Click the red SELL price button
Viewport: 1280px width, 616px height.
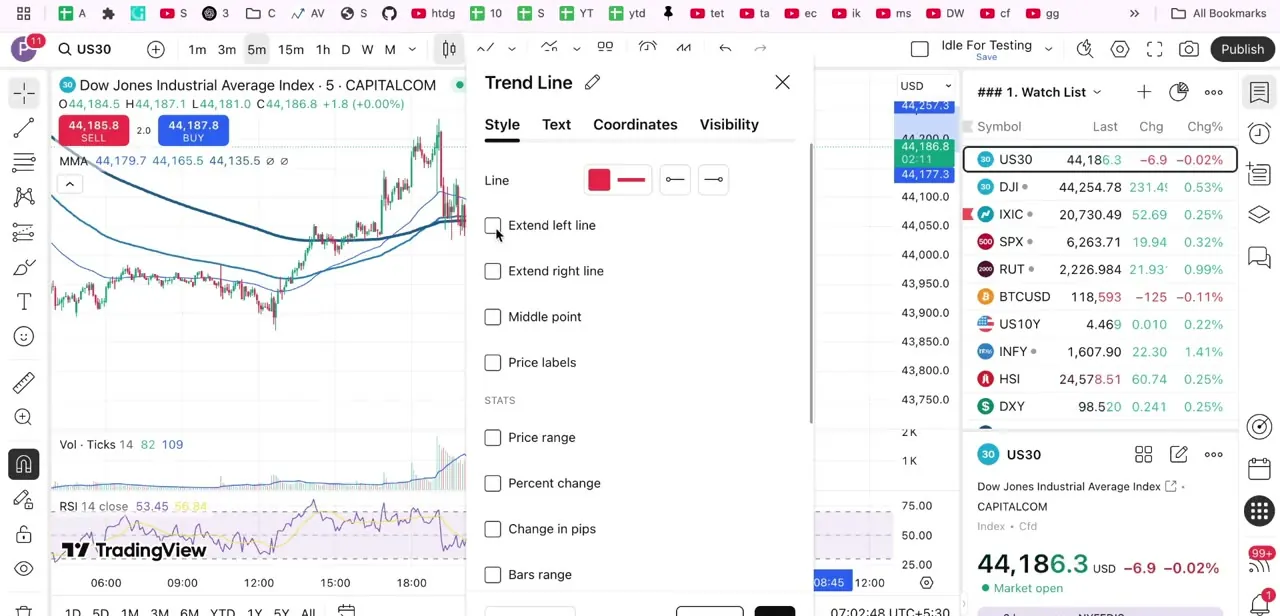coord(94,130)
